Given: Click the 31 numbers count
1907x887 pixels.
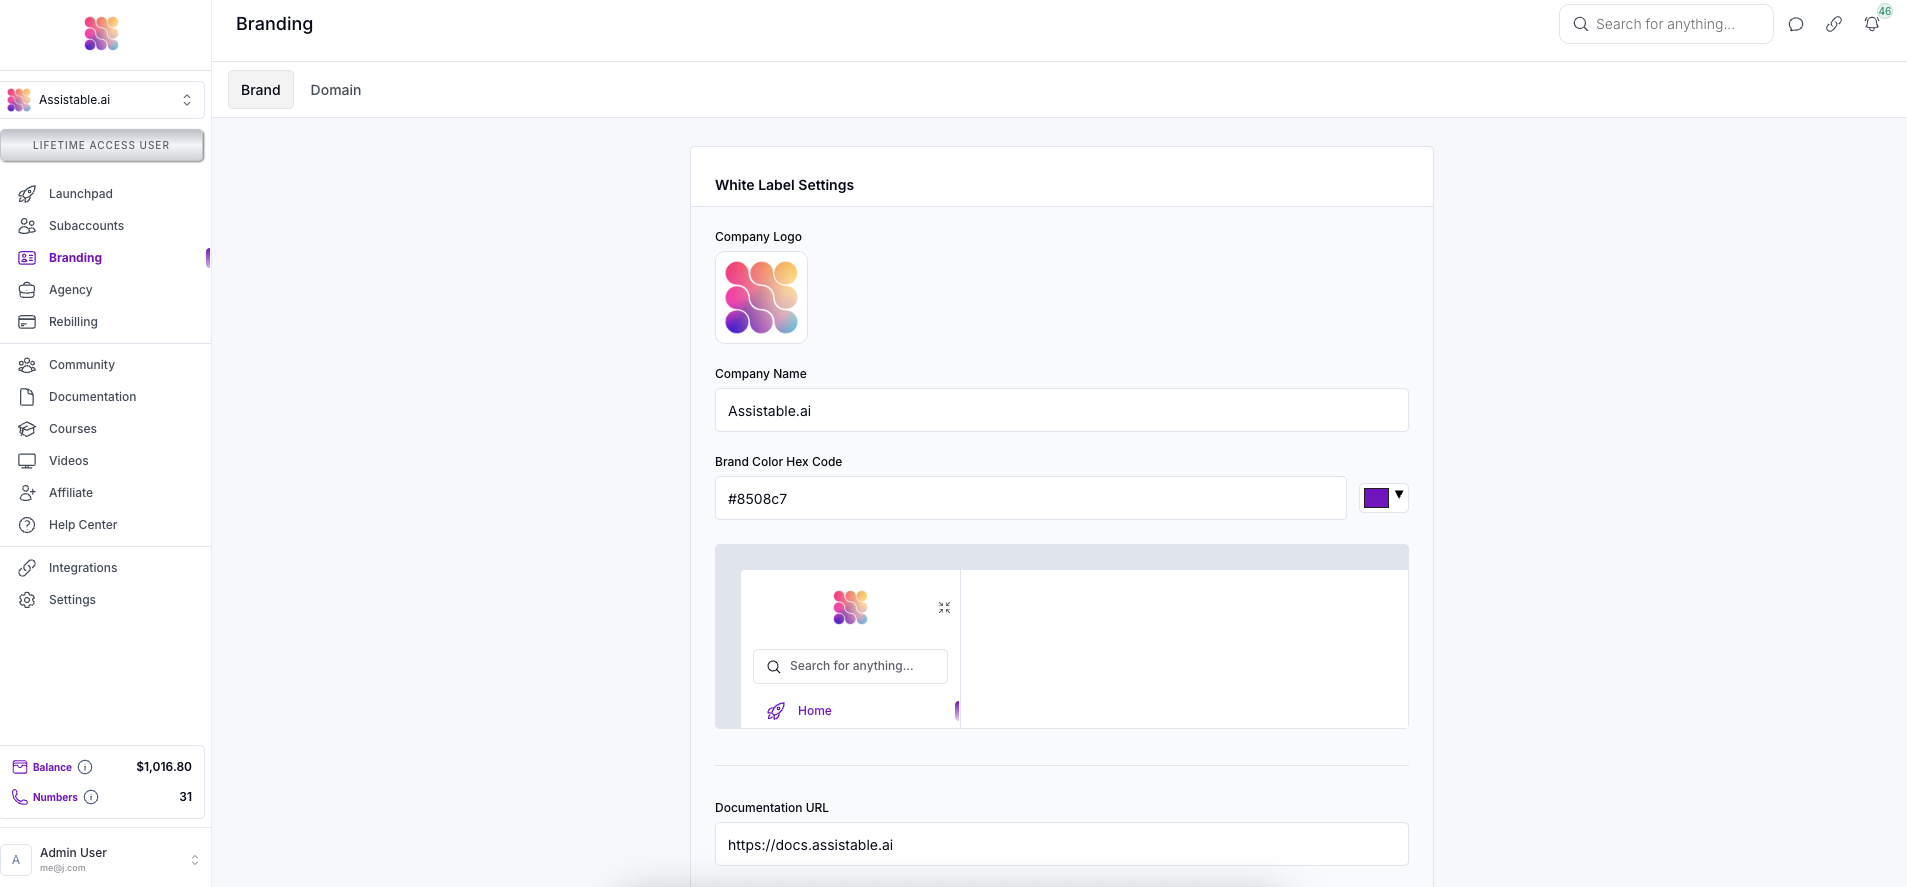Looking at the screenshot, I should [x=186, y=797].
